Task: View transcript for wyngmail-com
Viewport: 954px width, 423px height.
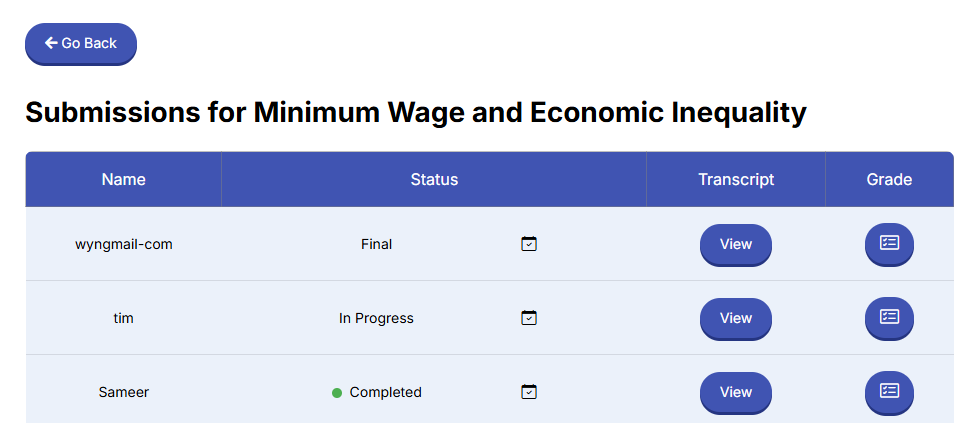Action: point(736,245)
